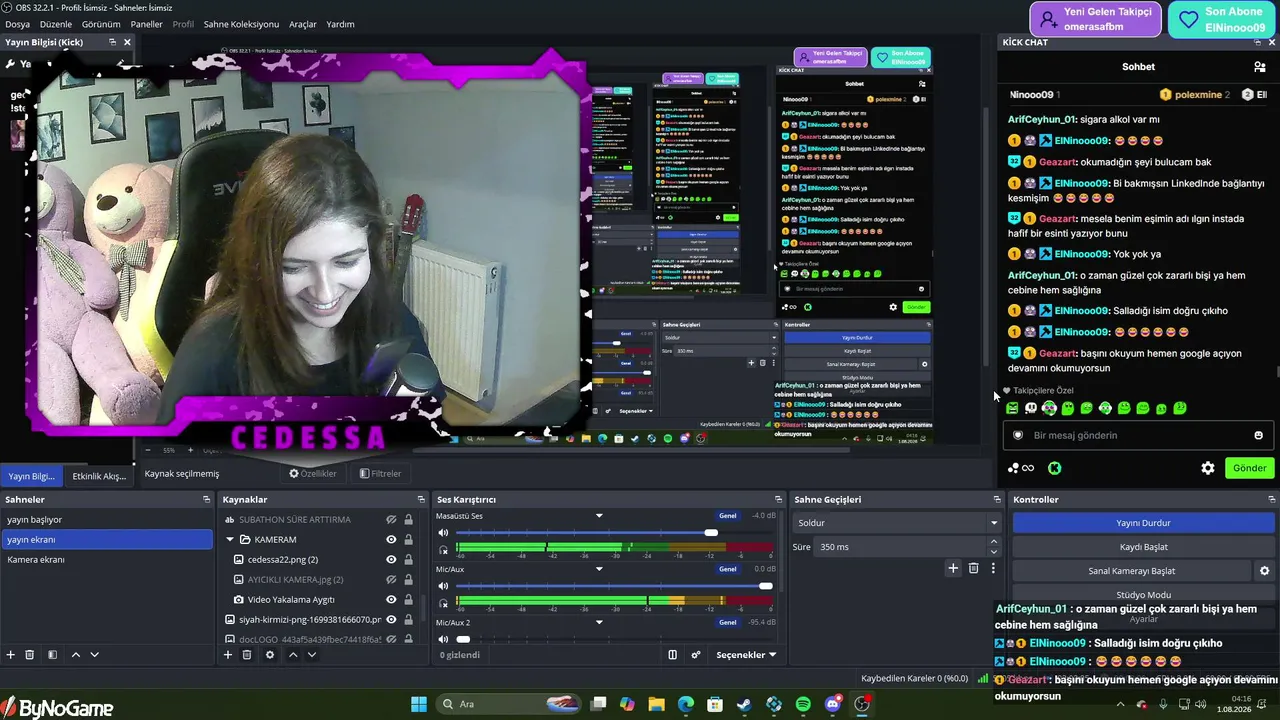Undock the Sahneler panel
The width and height of the screenshot is (1280, 720).
click(x=206, y=499)
